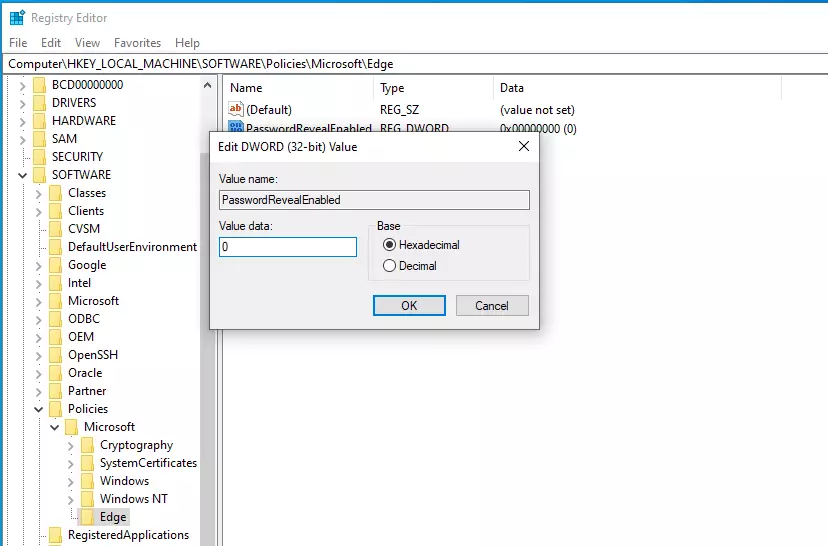Expand the DRIVERS tree node
Viewport: 828px width, 546px height.
click(22, 103)
